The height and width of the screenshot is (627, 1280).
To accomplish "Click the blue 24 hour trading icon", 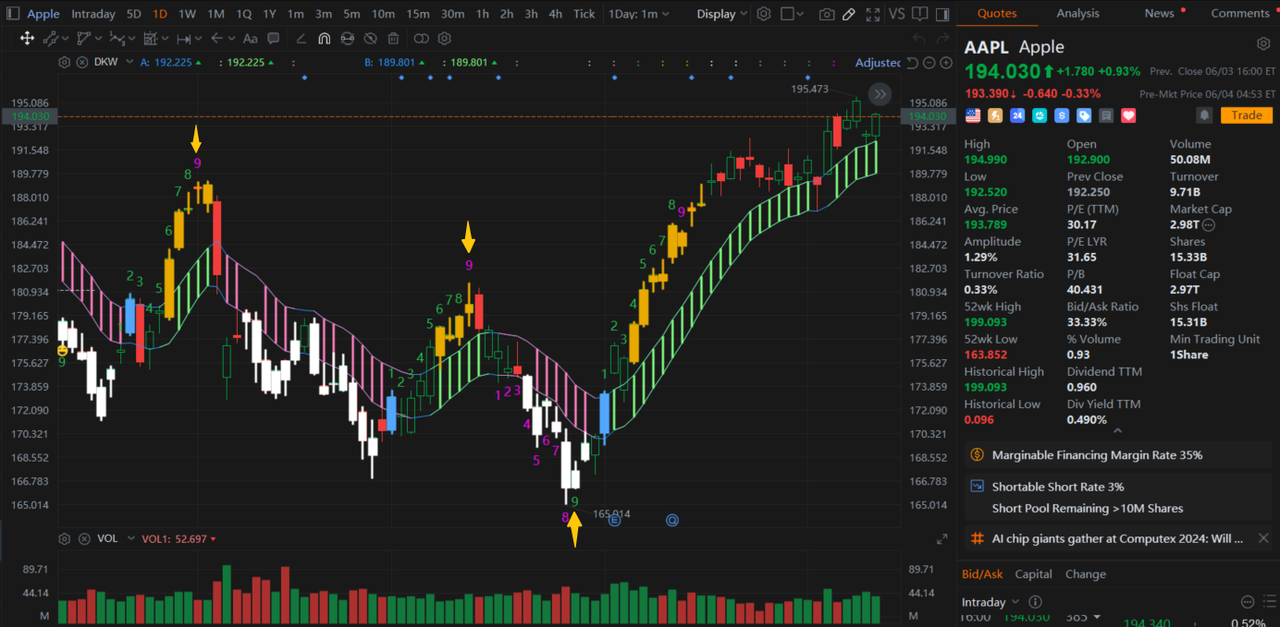I will (x=1017, y=116).
